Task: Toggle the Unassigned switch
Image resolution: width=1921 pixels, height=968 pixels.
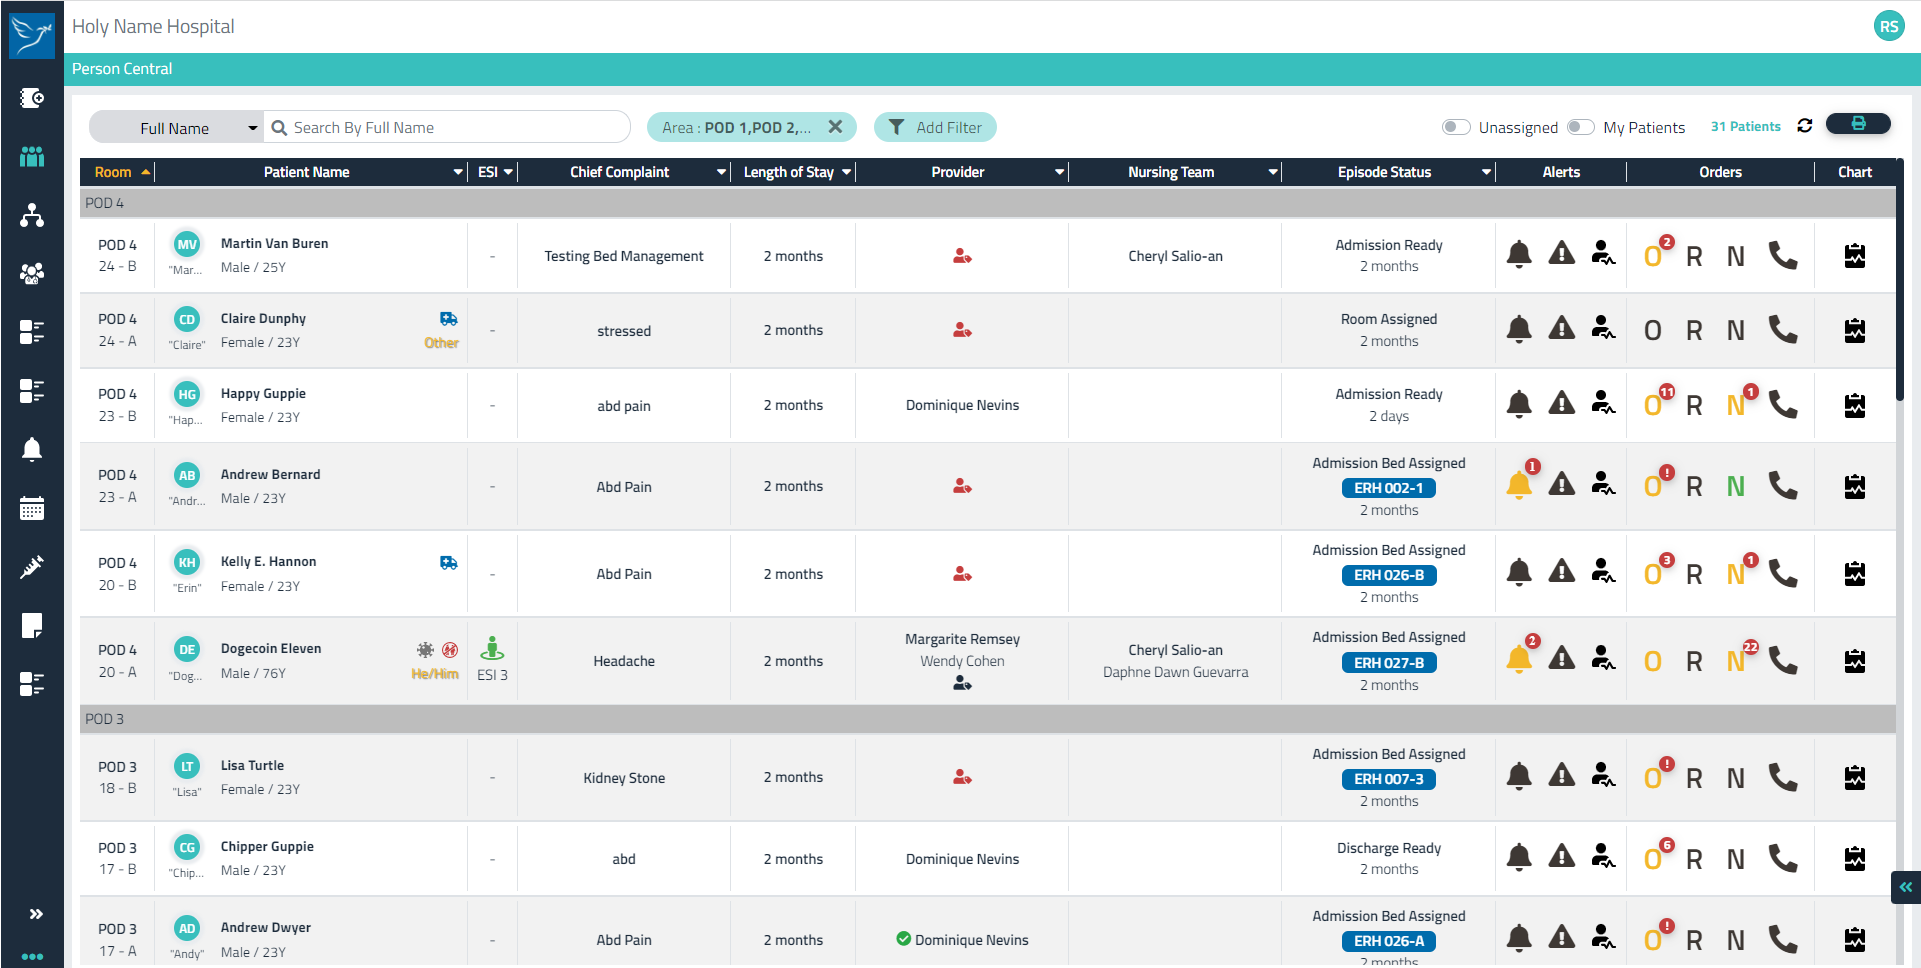Action: [1455, 127]
